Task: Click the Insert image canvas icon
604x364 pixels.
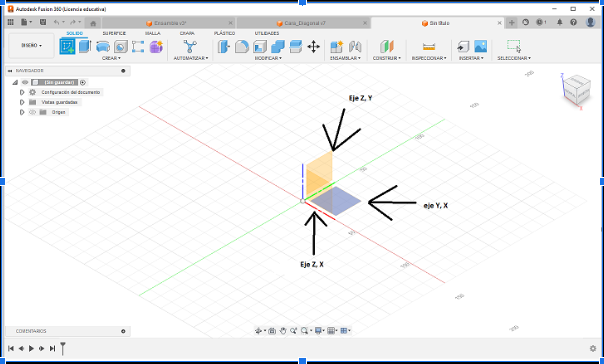Action: point(480,47)
